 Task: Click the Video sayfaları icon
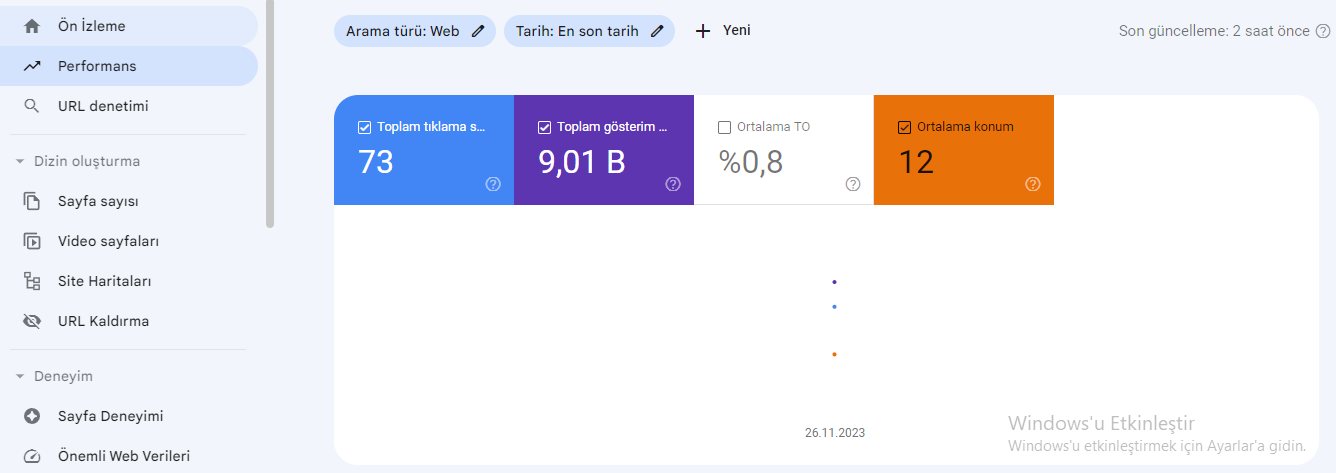(32, 241)
